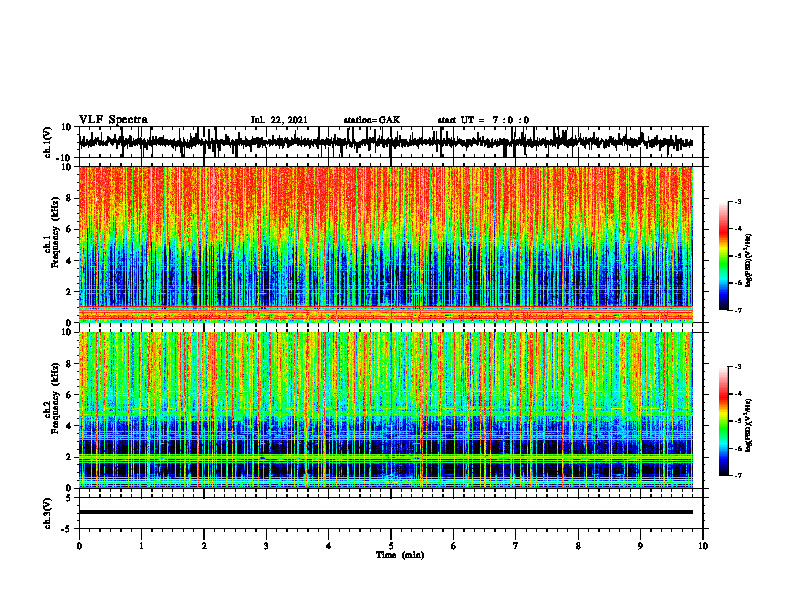Click the "-3" label on ch.1 color scale
The height and width of the screenshot is (612, 792).
point(738,201)
